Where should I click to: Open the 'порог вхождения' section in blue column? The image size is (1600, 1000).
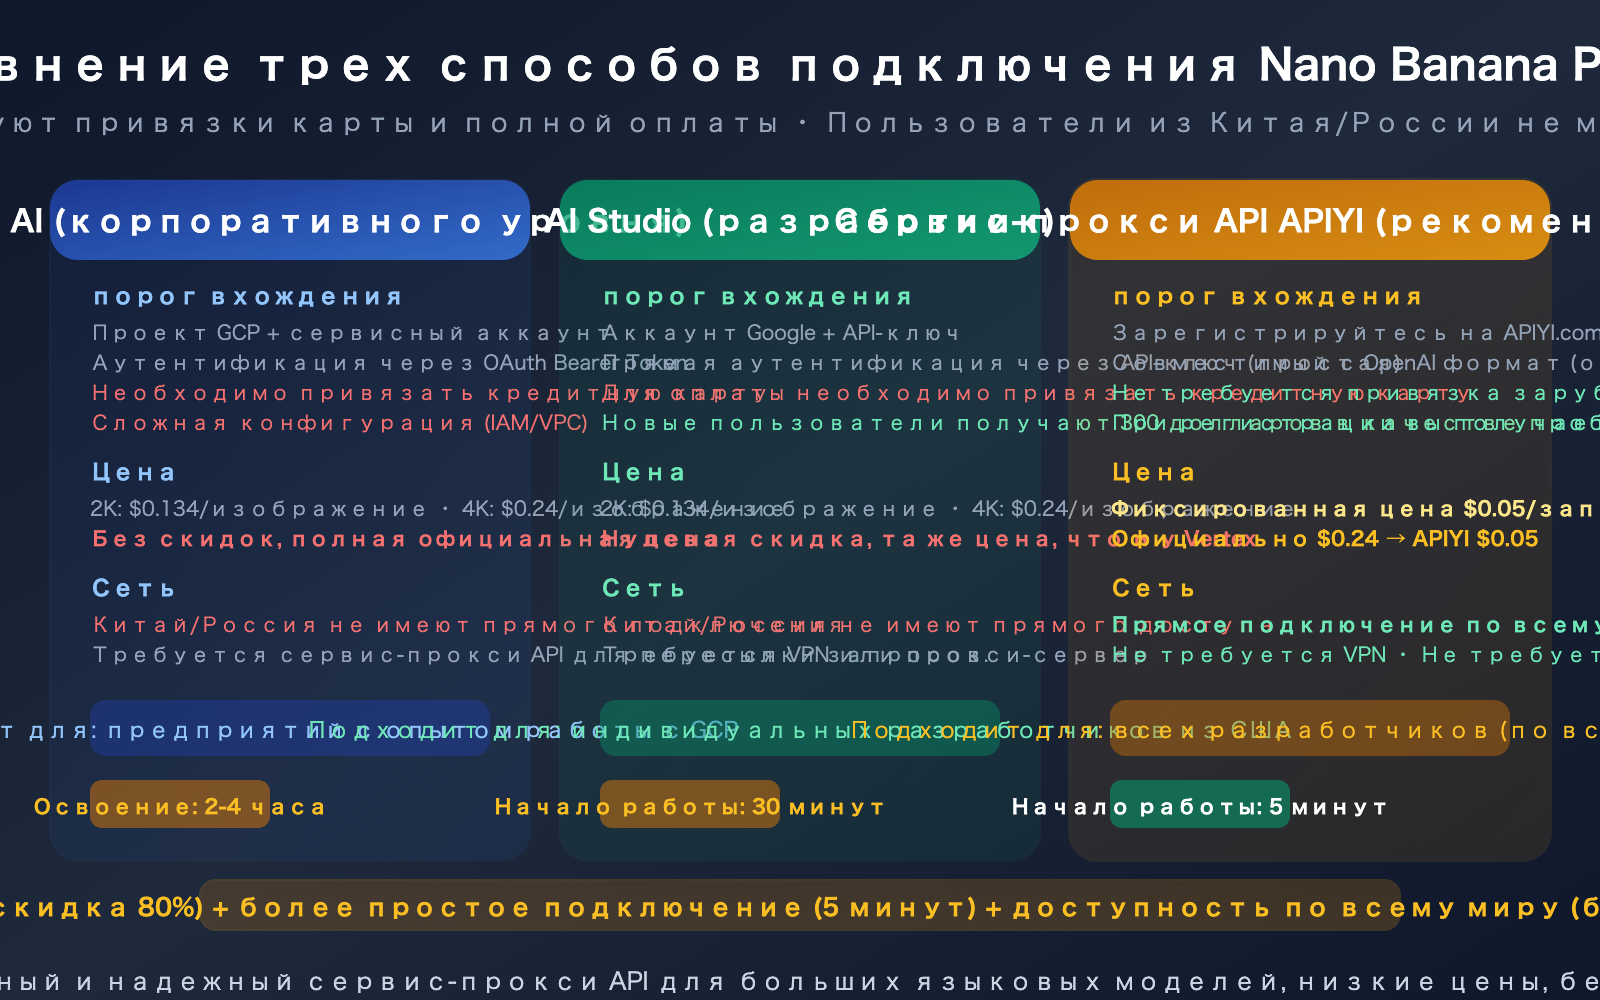coord(247,296)
